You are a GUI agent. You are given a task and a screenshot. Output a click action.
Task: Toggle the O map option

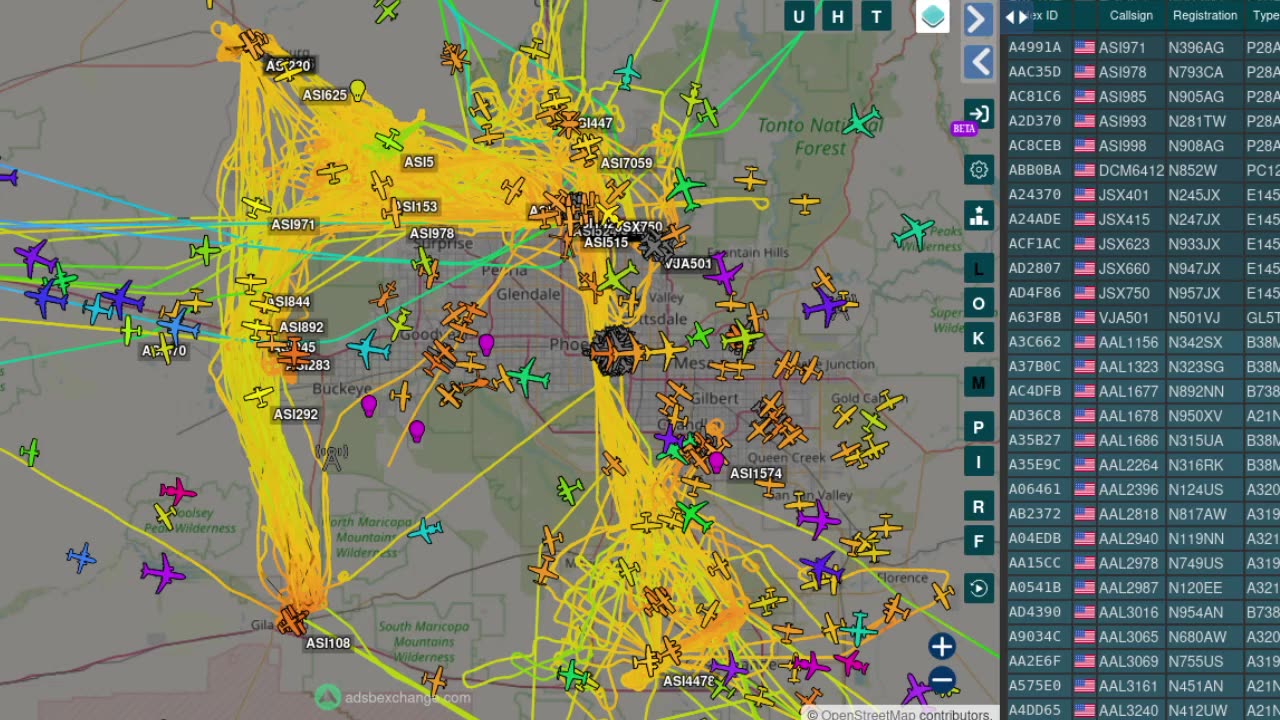(978, 304)
